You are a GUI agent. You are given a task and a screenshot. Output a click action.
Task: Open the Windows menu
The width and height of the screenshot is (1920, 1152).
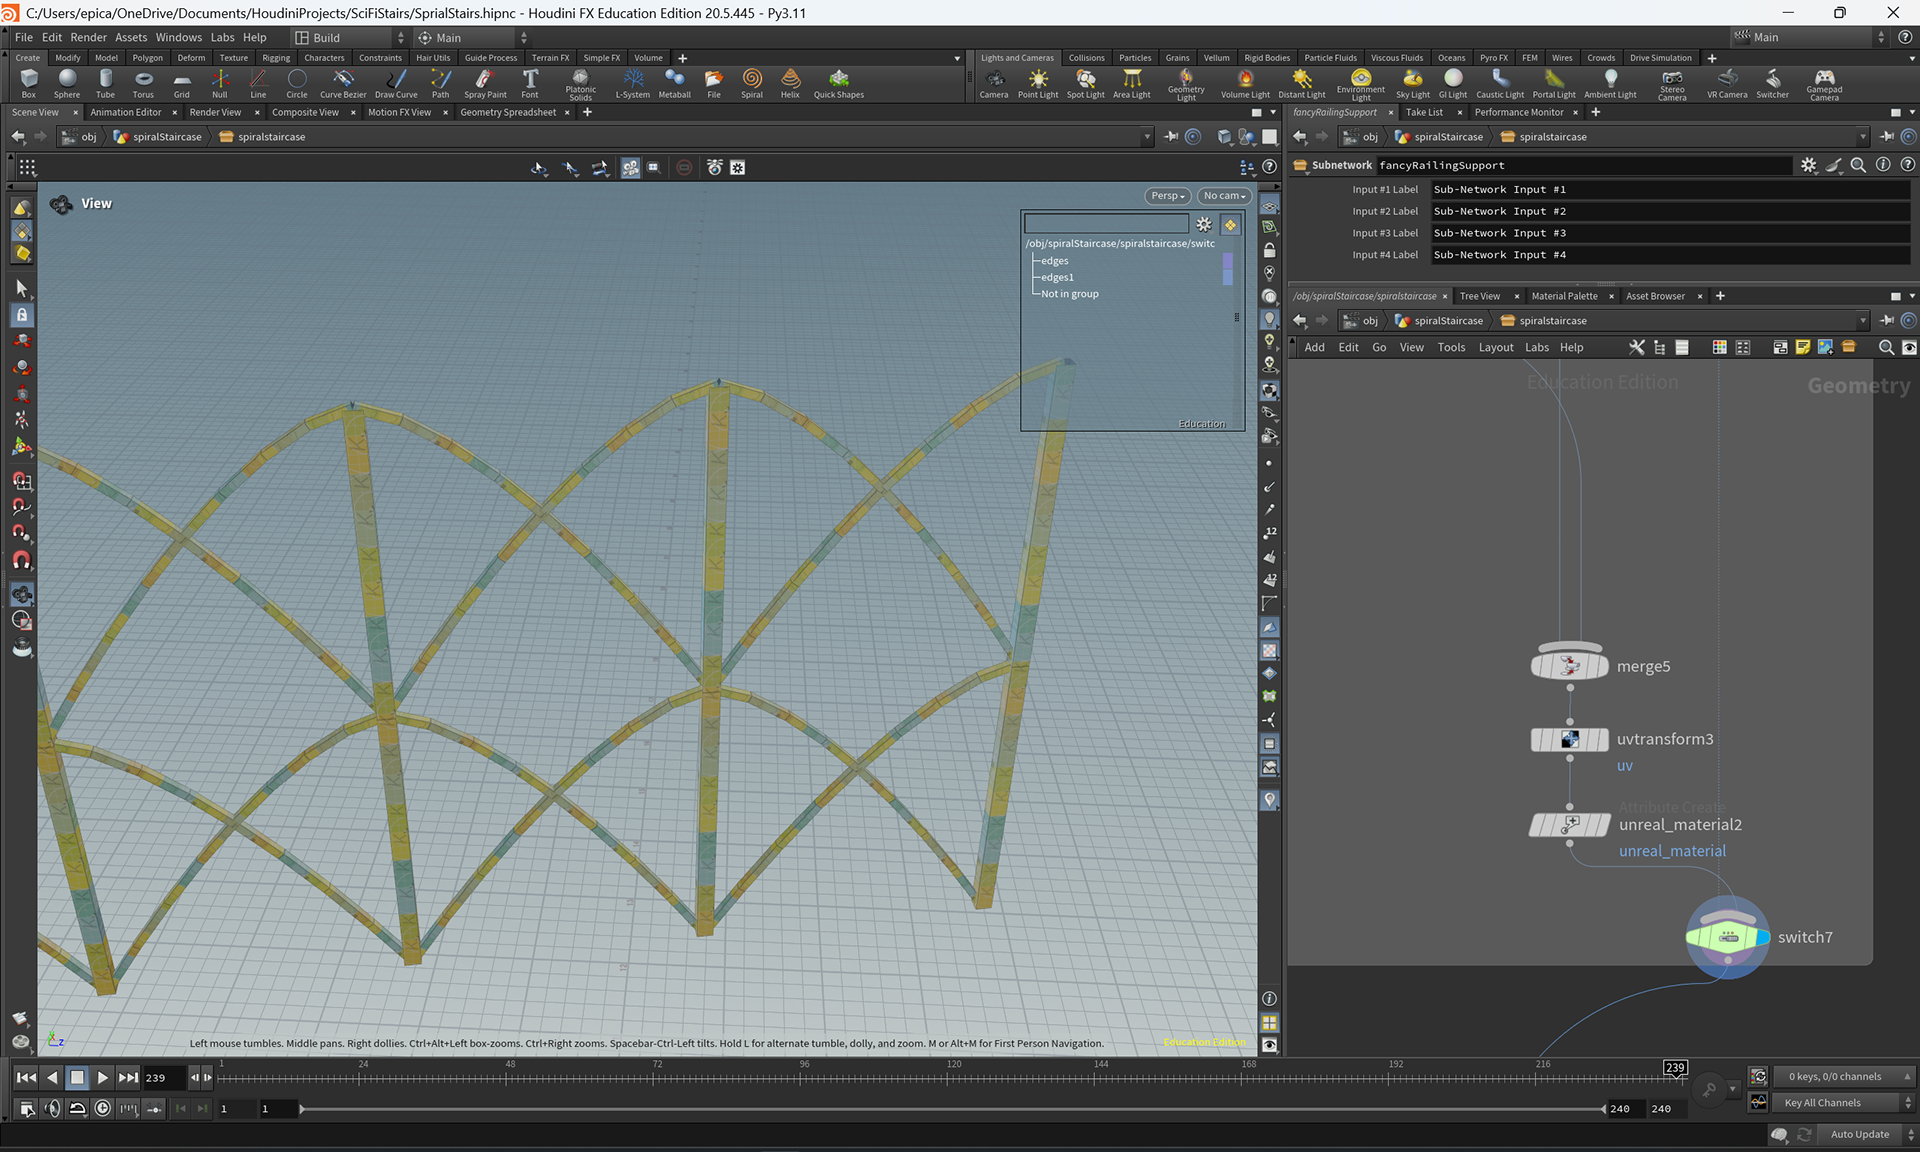tap(178, 37)
